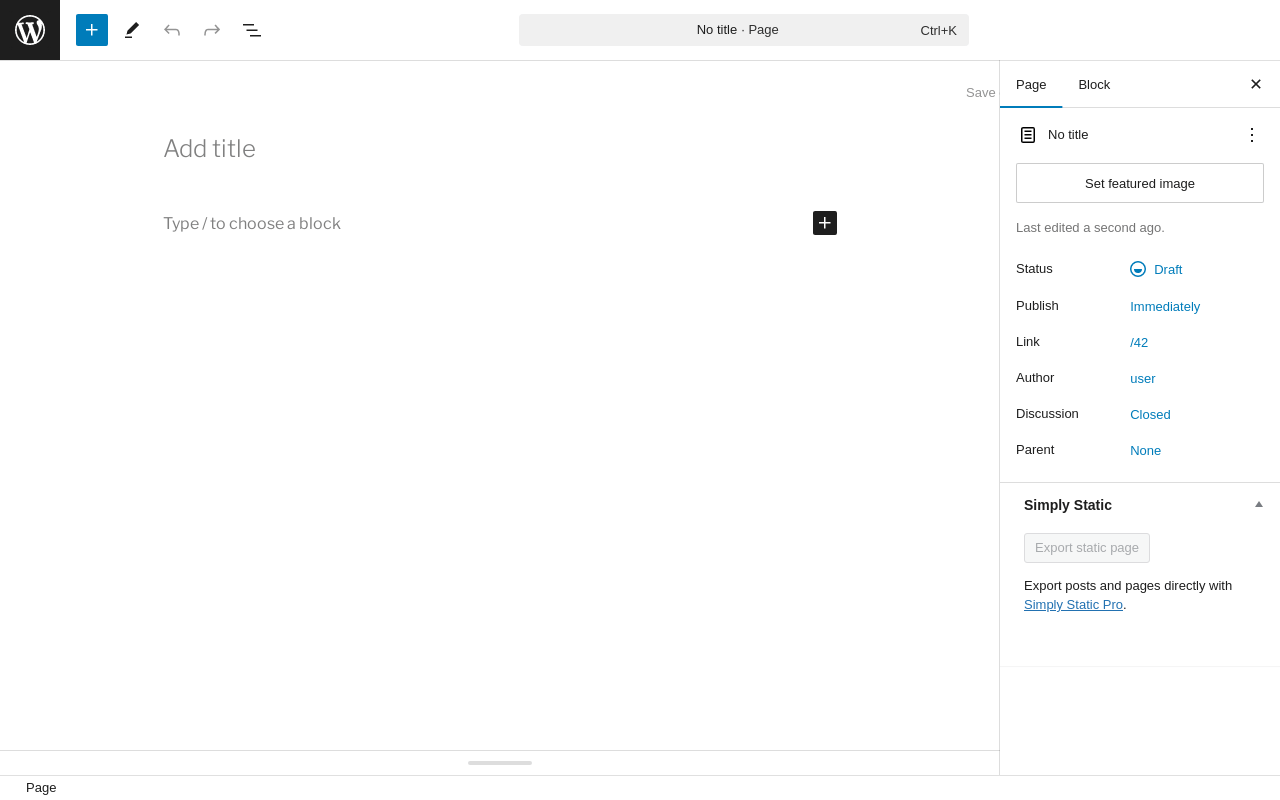Click the Draft status circle icon
This screenshot has height=800, width=1280.
[1138, 269]
